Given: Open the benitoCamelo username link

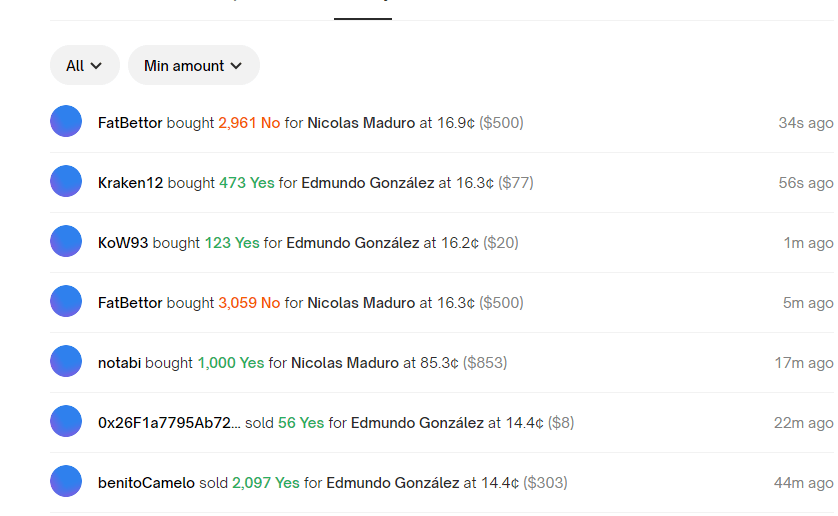Looking at the screenshot, I should 146,483.
